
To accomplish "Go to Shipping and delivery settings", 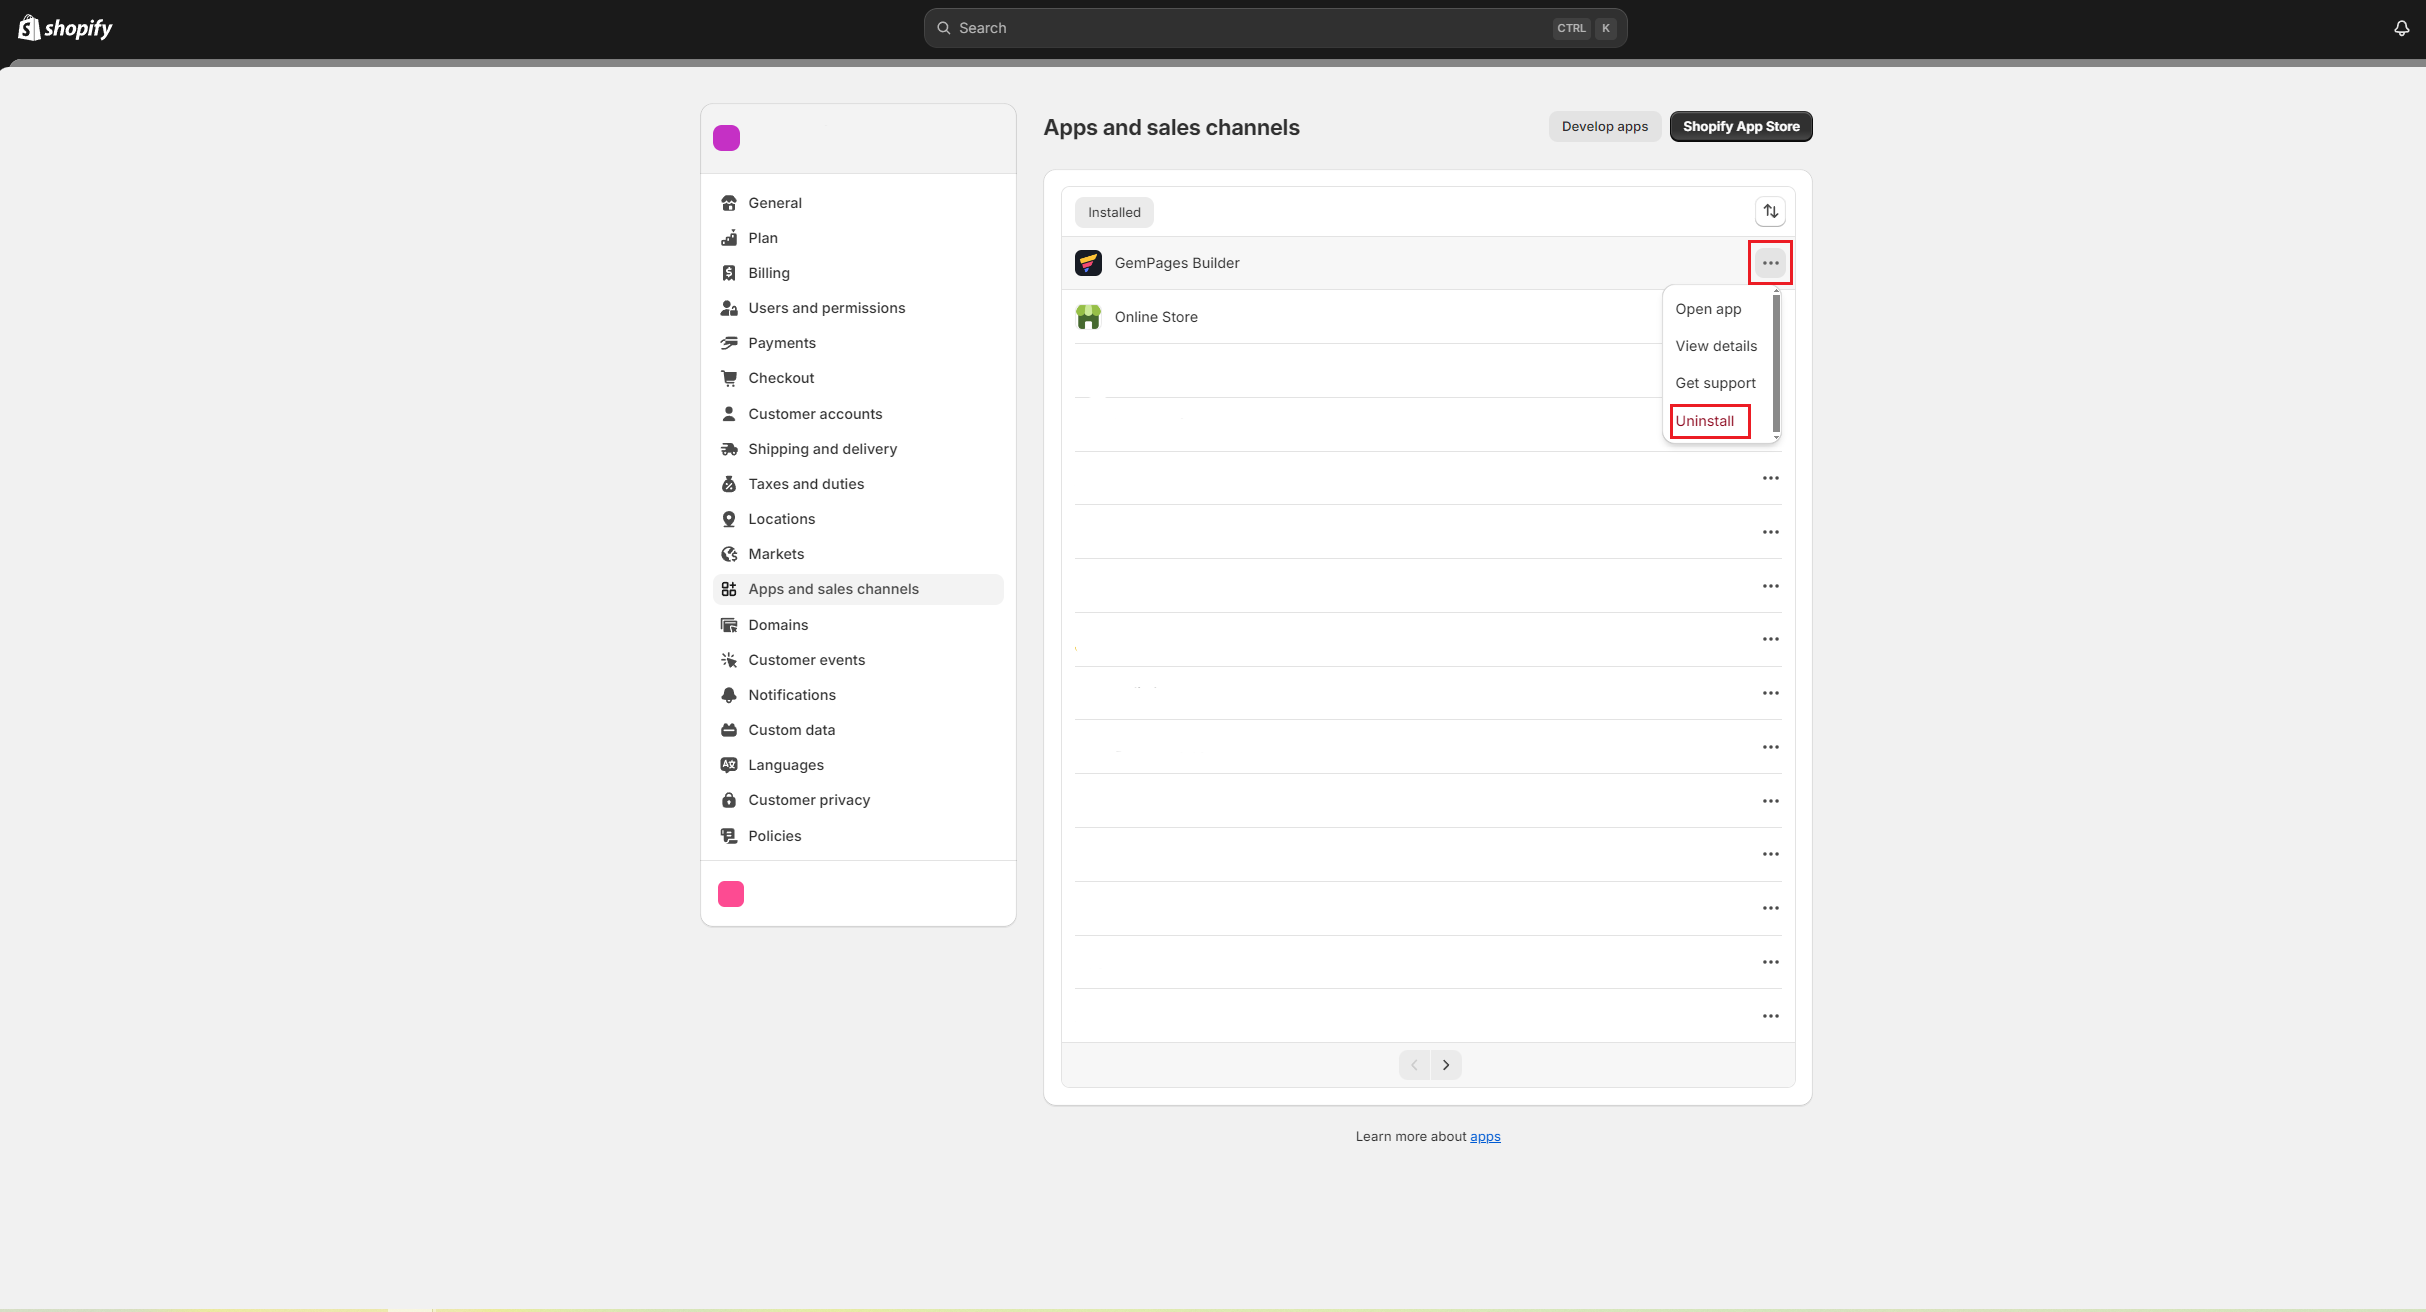I will click(822, 449).
